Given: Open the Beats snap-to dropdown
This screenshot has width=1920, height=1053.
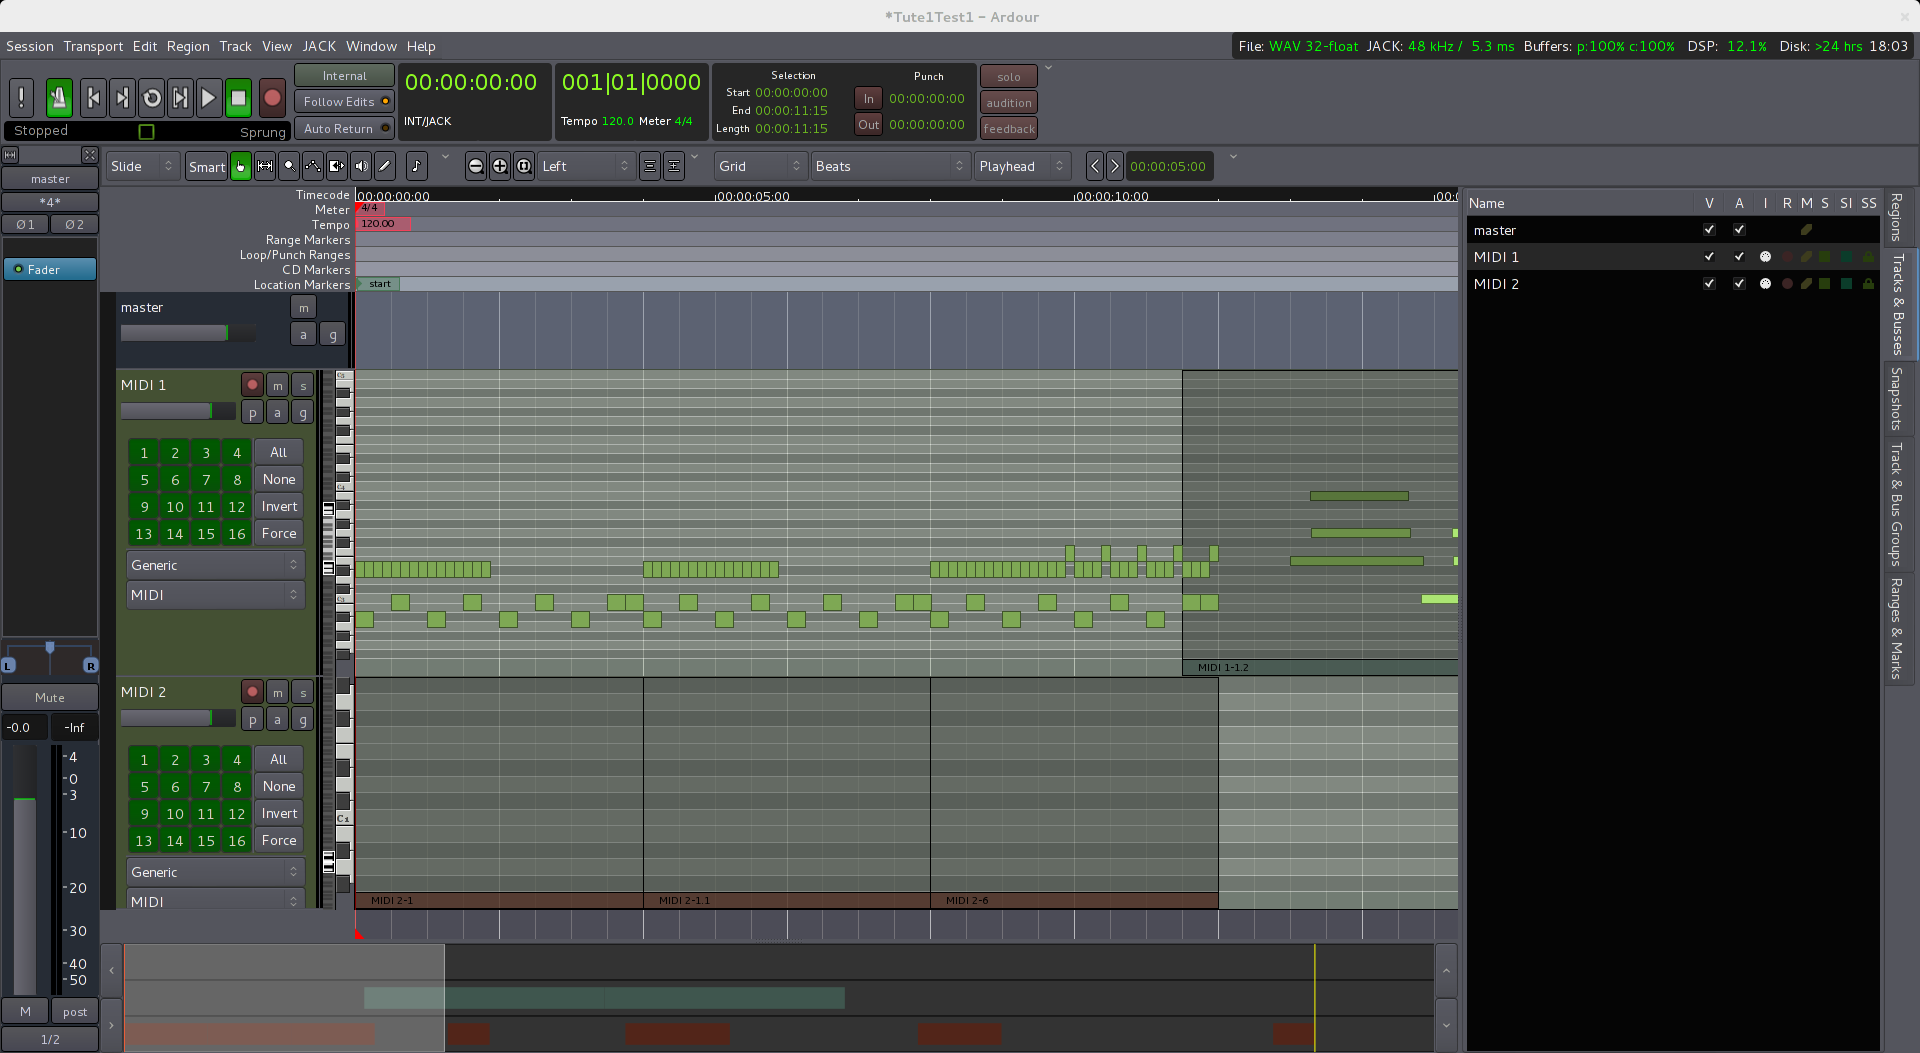Looking at the screenshot, I should coord(889,166).
